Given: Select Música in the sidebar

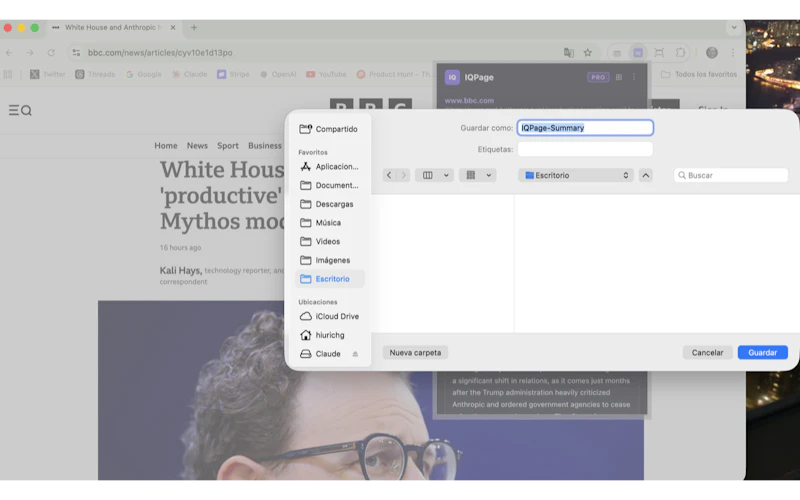Looking at the screenshot, I should [x=330, y=222].
